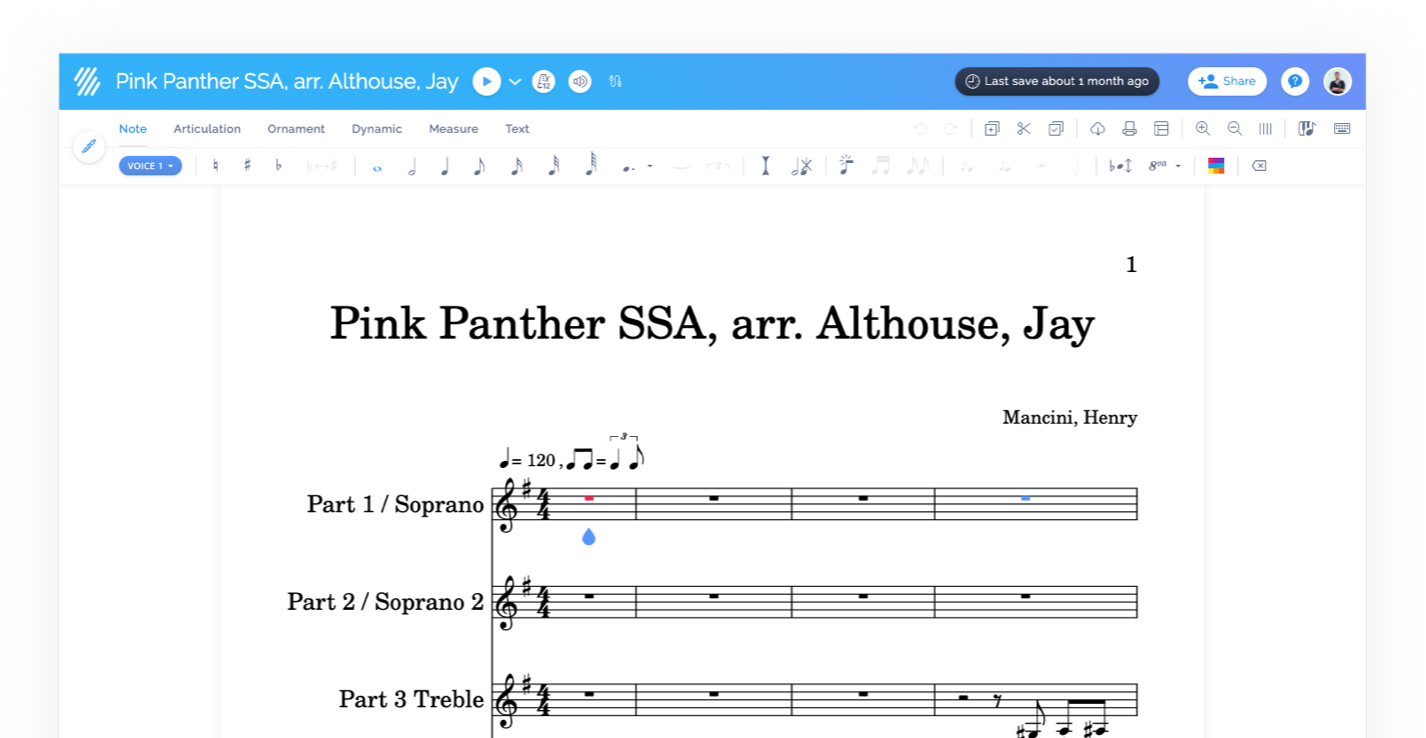Select the whole note duration
This screenshot has width=1426, height=738.
tap(377, 168)
